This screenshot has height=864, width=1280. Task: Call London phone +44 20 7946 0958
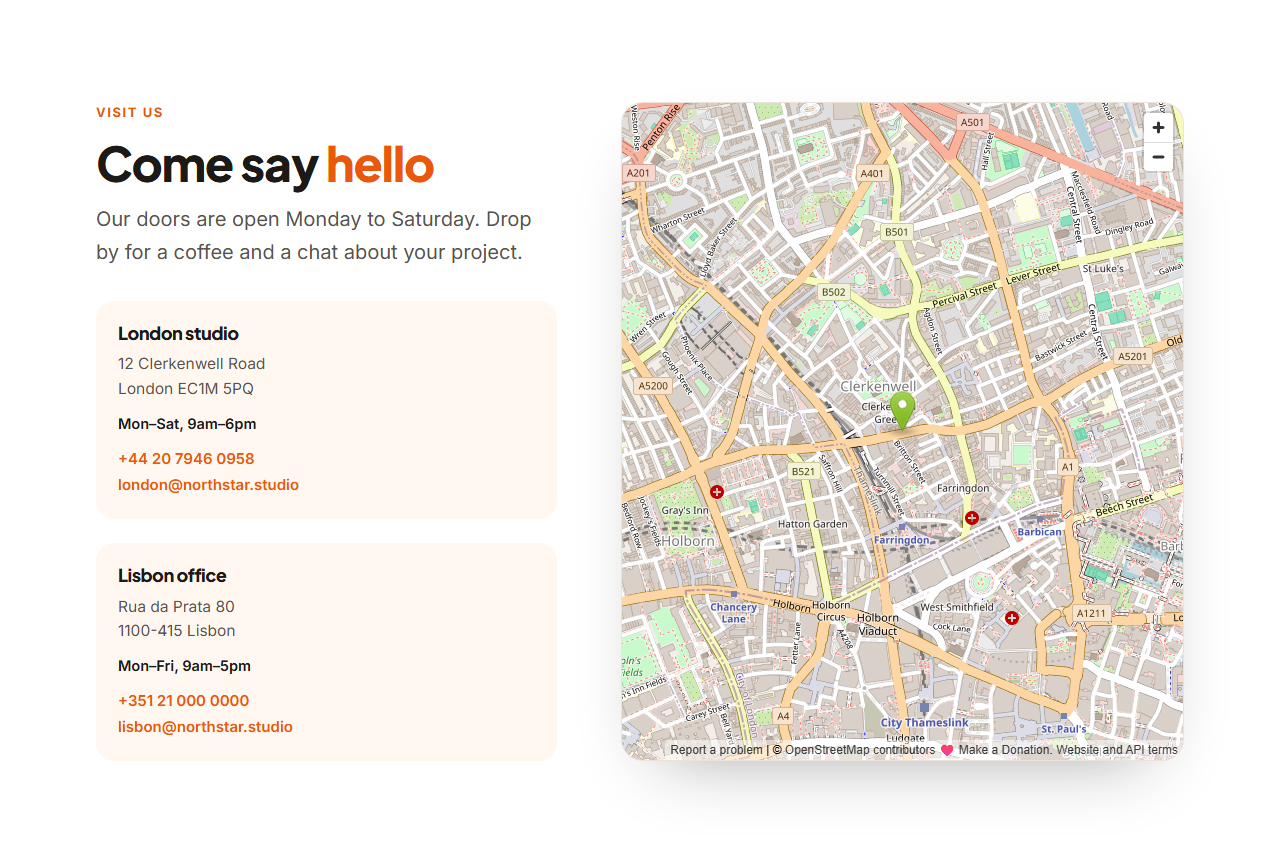(x=186, y=459)
